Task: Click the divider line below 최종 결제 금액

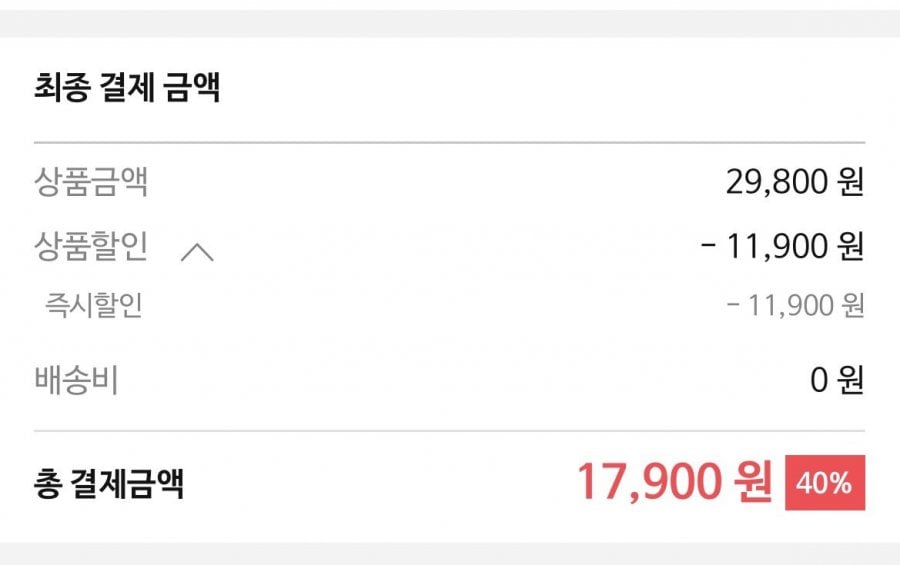Action: pos(450,143)
